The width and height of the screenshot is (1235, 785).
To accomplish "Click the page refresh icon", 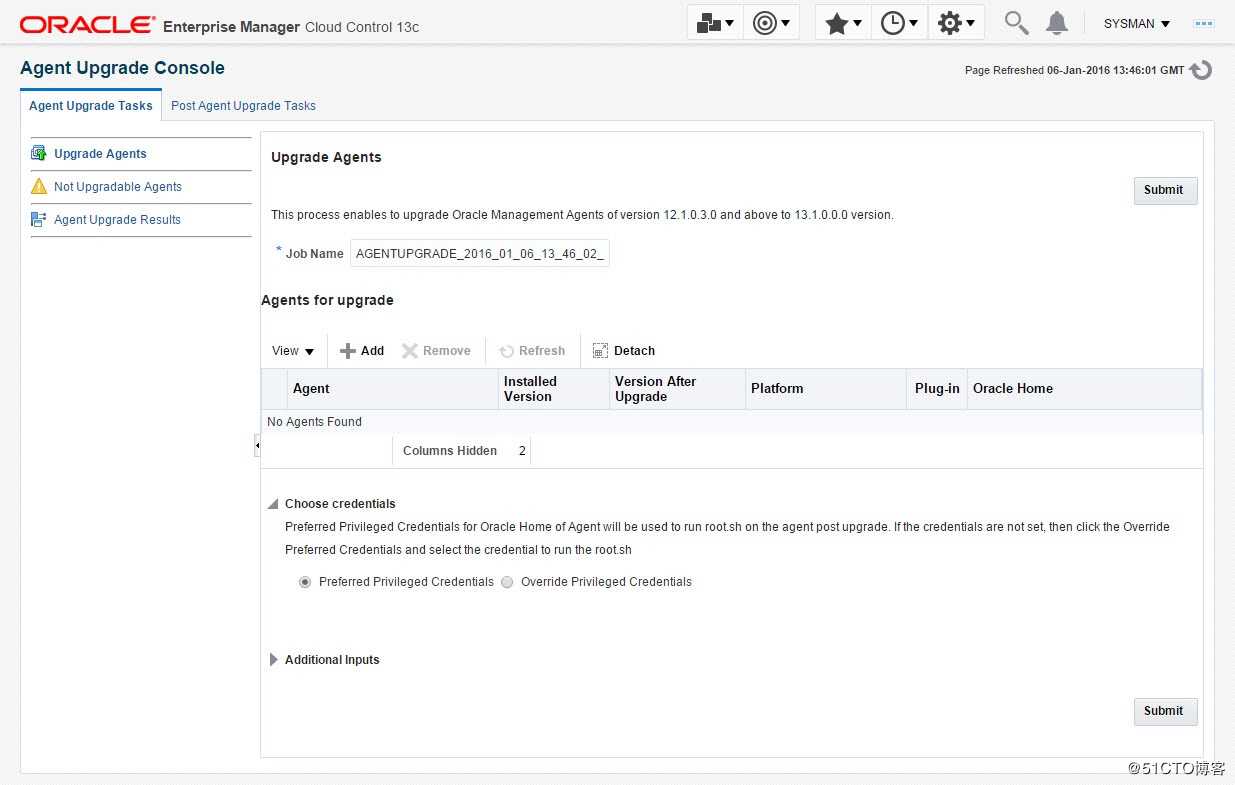I will coord(1201,70).
